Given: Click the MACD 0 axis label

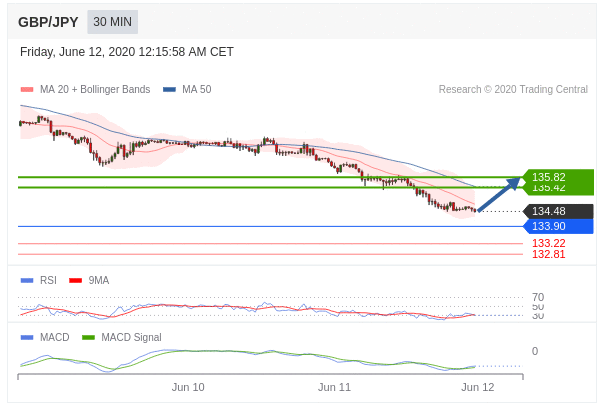Looking at the screenshot, I should 535,351.
